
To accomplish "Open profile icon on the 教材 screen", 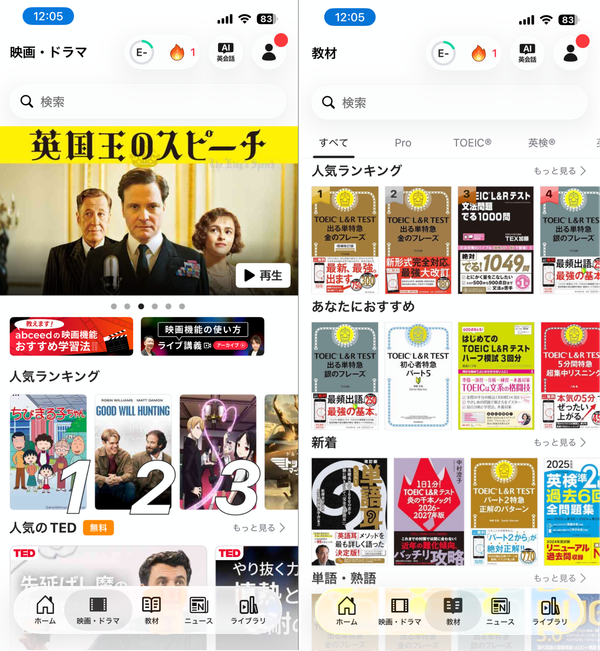I will [571, 53].
